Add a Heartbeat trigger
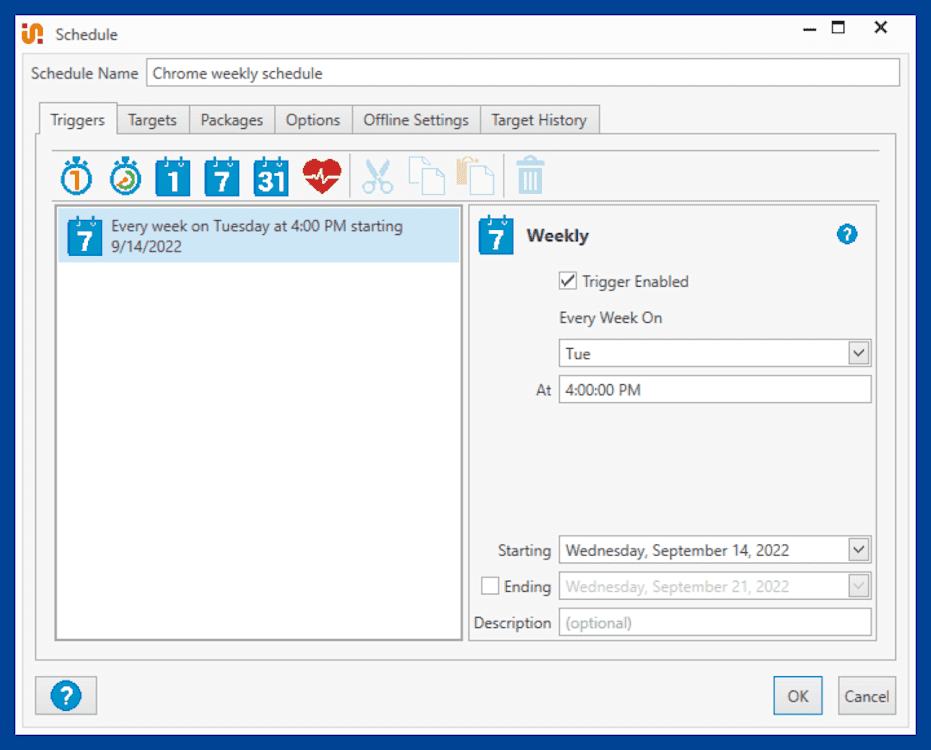The image size is (931, 750). 320,176
